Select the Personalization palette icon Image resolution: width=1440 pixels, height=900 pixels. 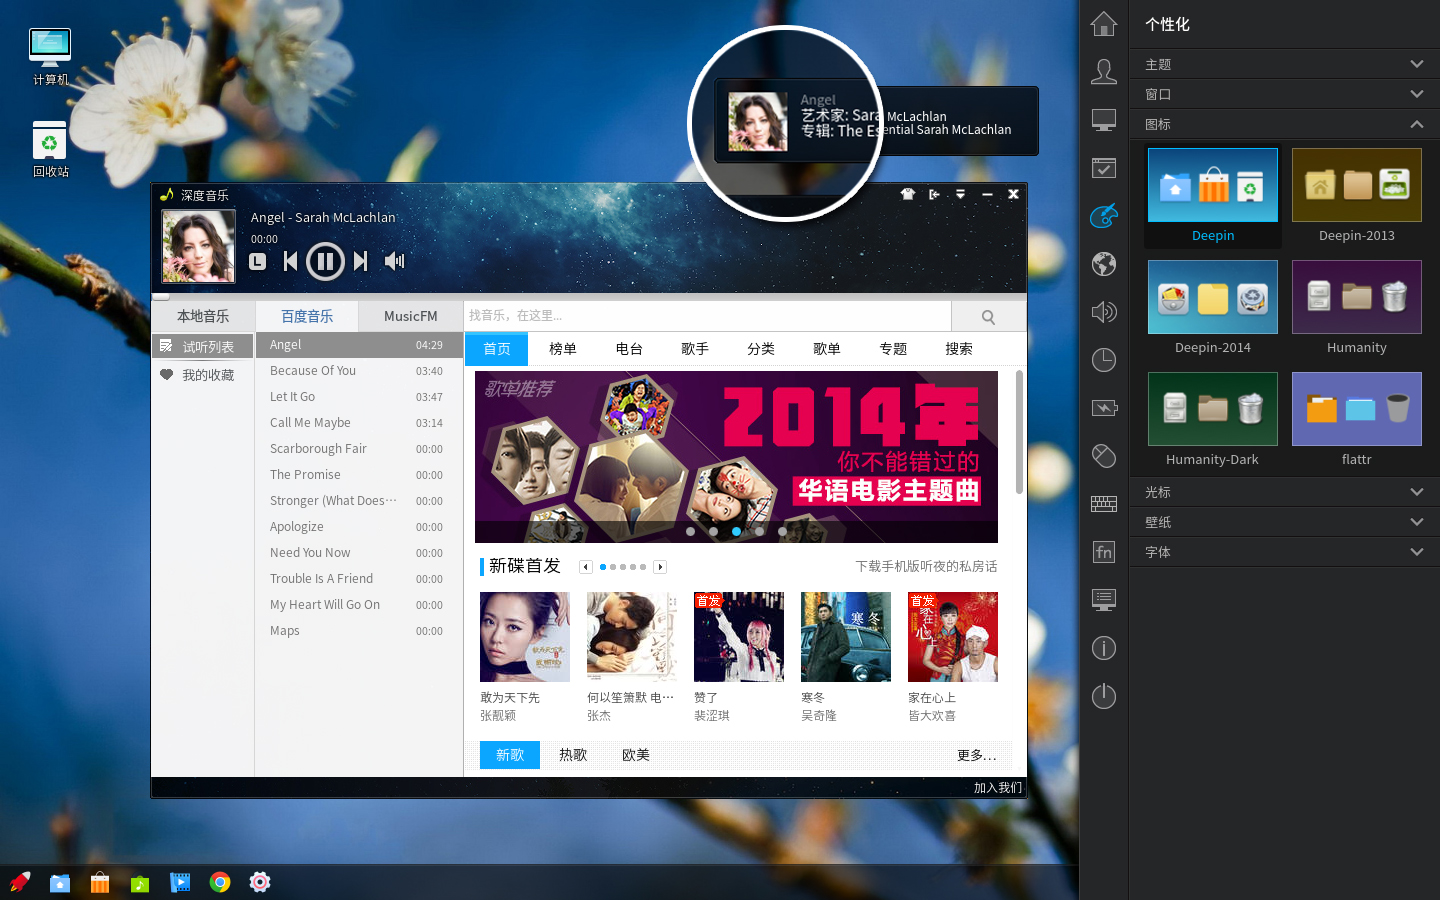click(x=1104, y=215)
